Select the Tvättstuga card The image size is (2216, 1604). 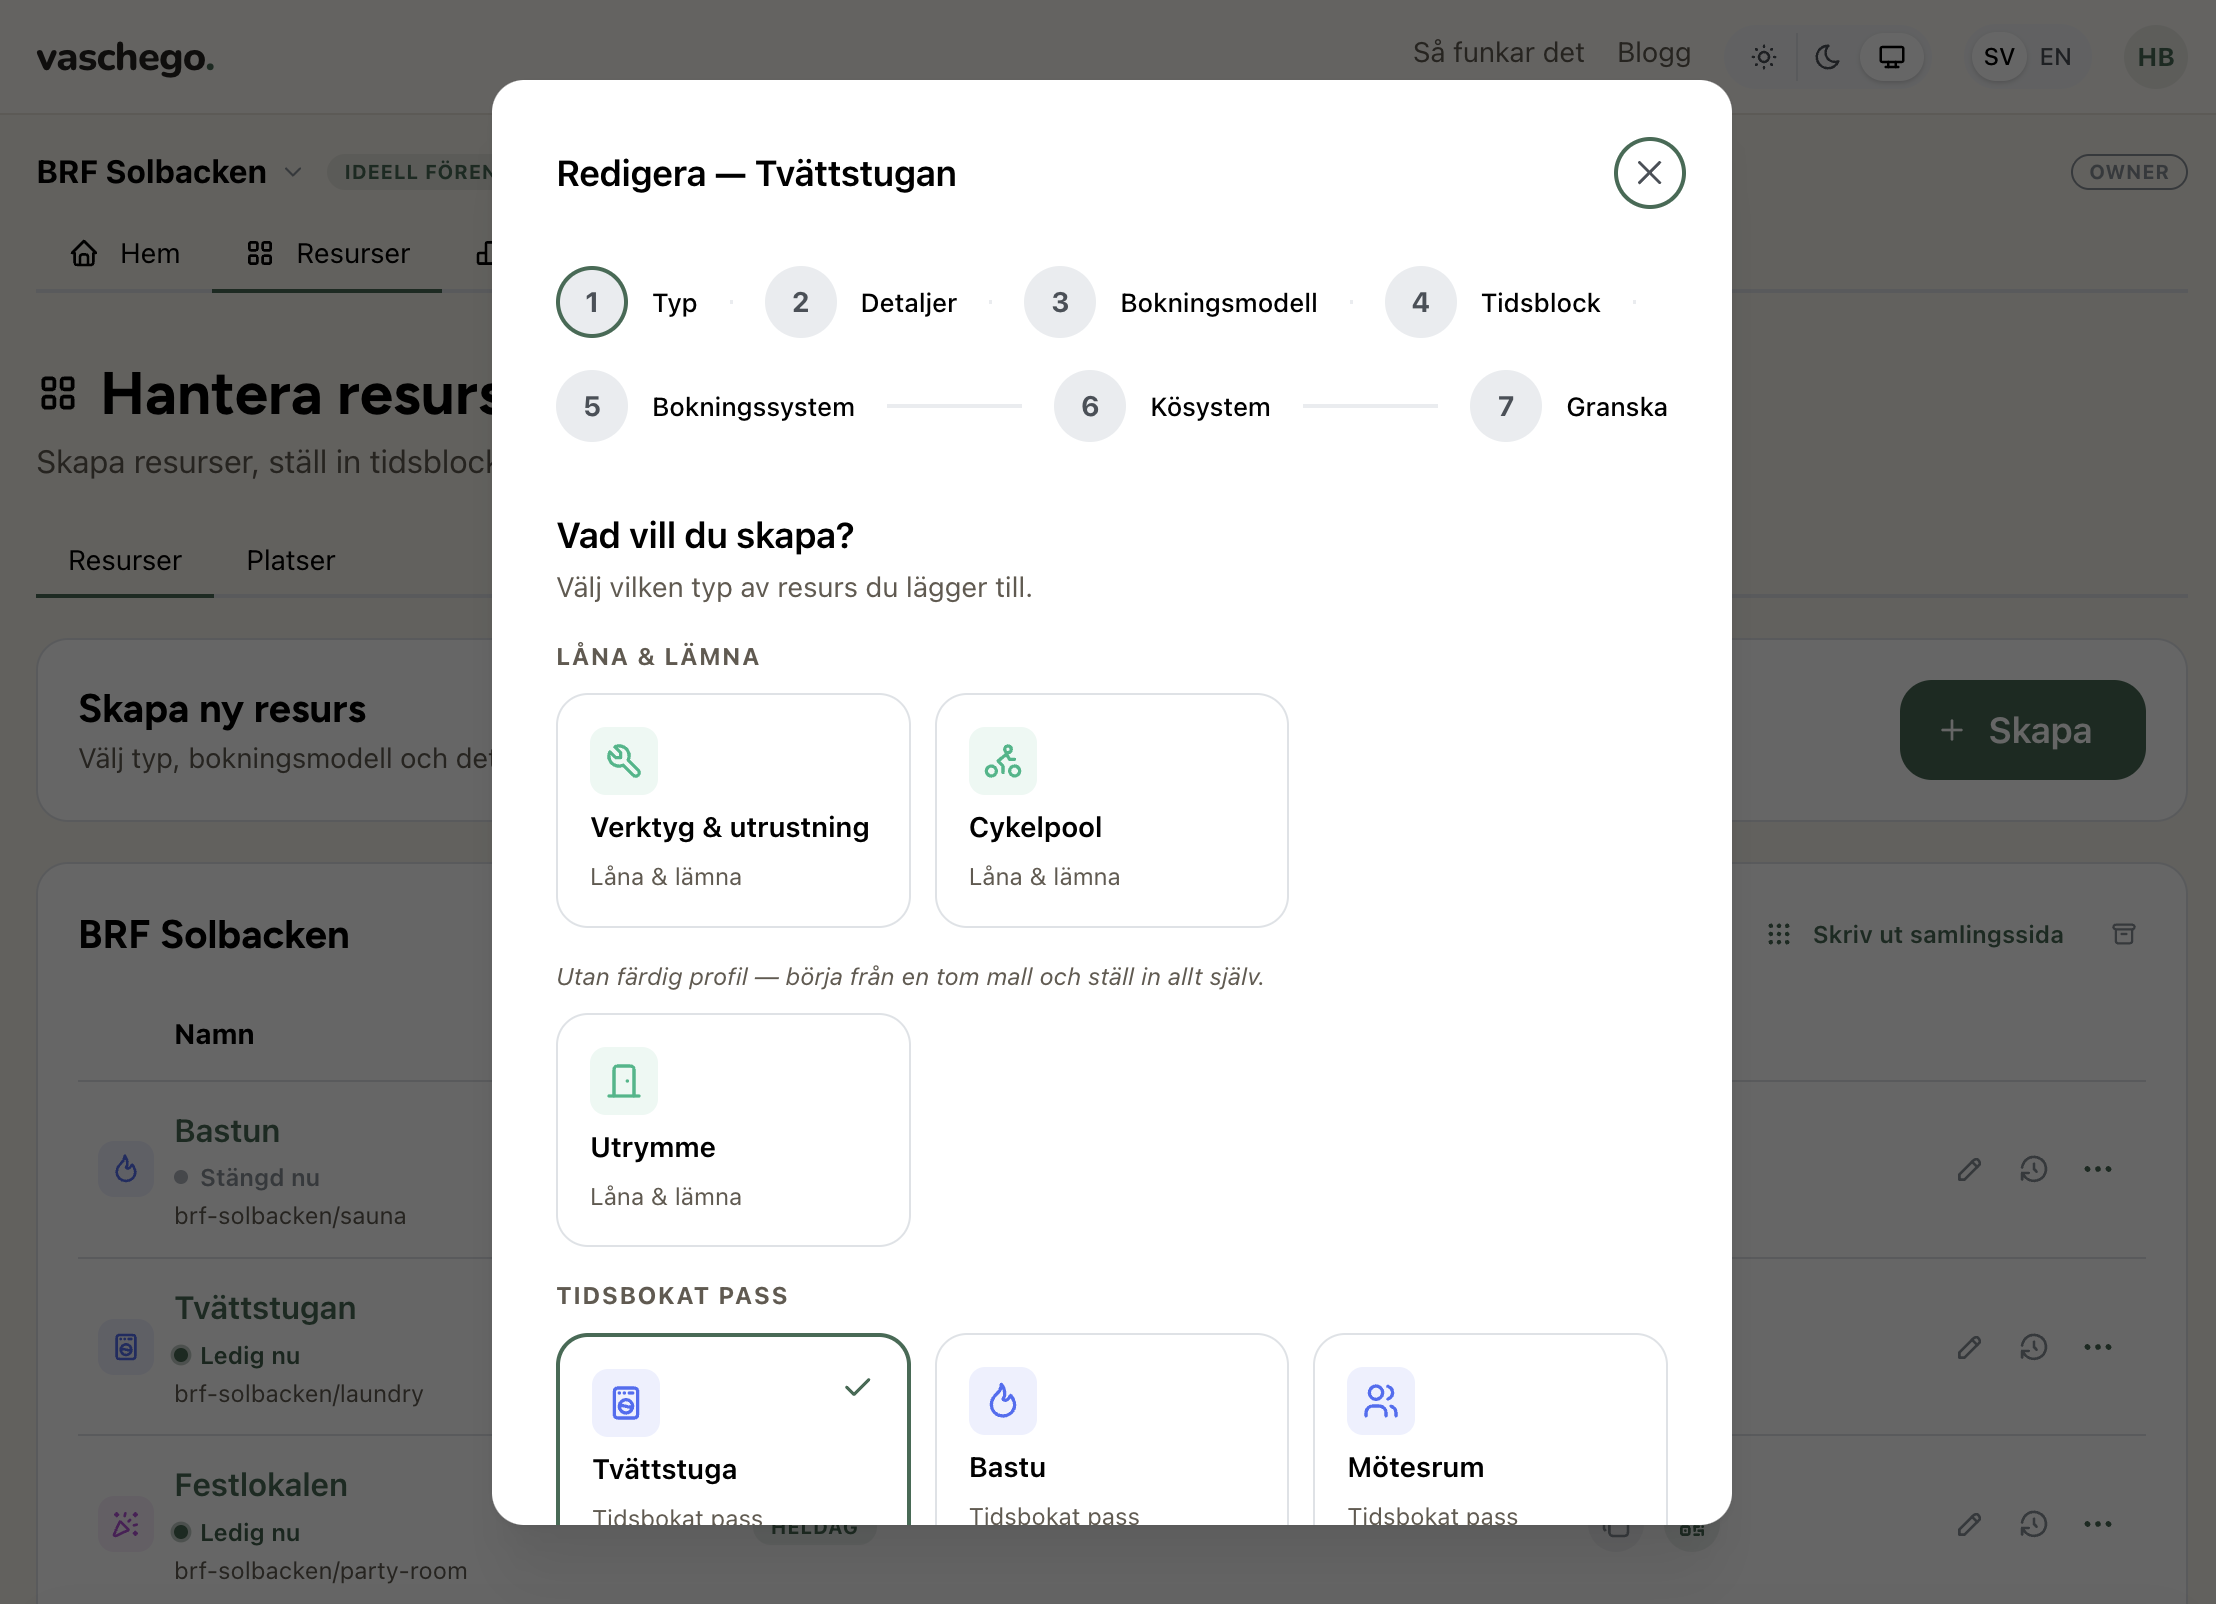pos(733,1430)
